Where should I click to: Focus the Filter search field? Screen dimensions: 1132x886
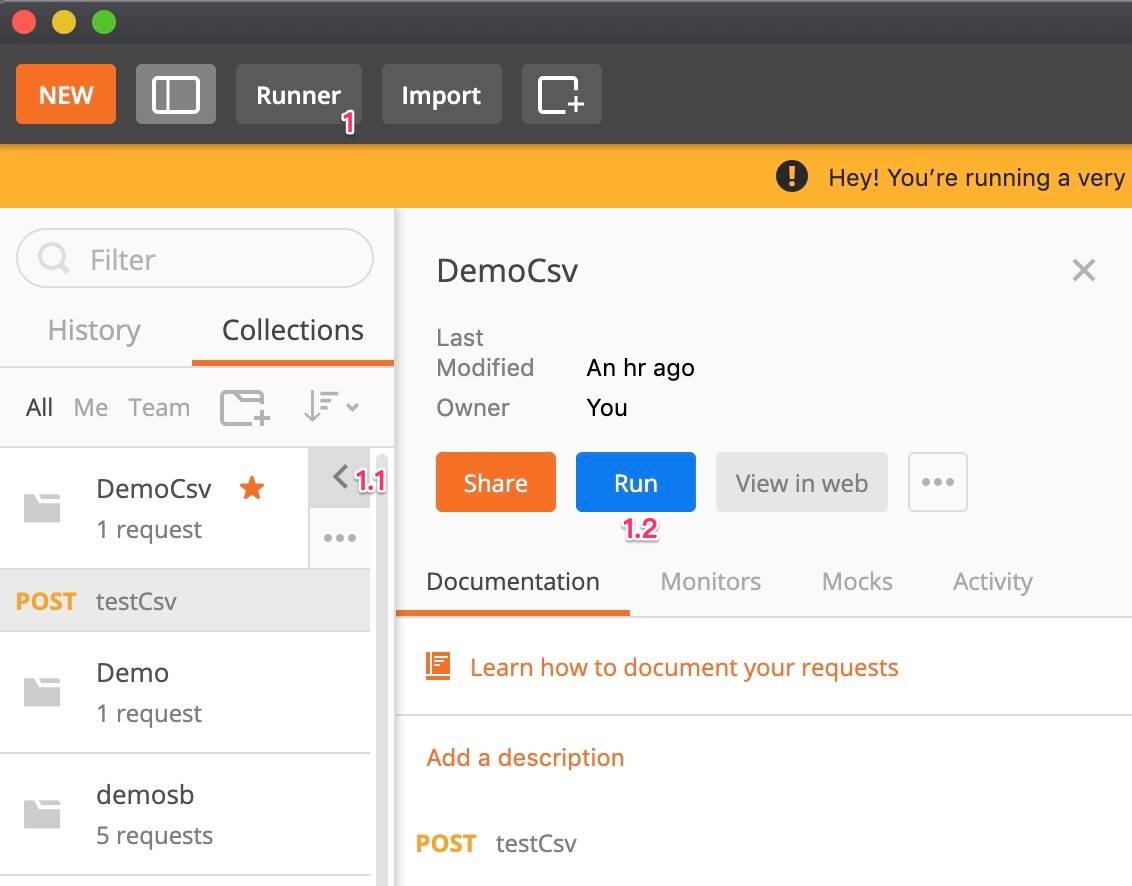195,259
